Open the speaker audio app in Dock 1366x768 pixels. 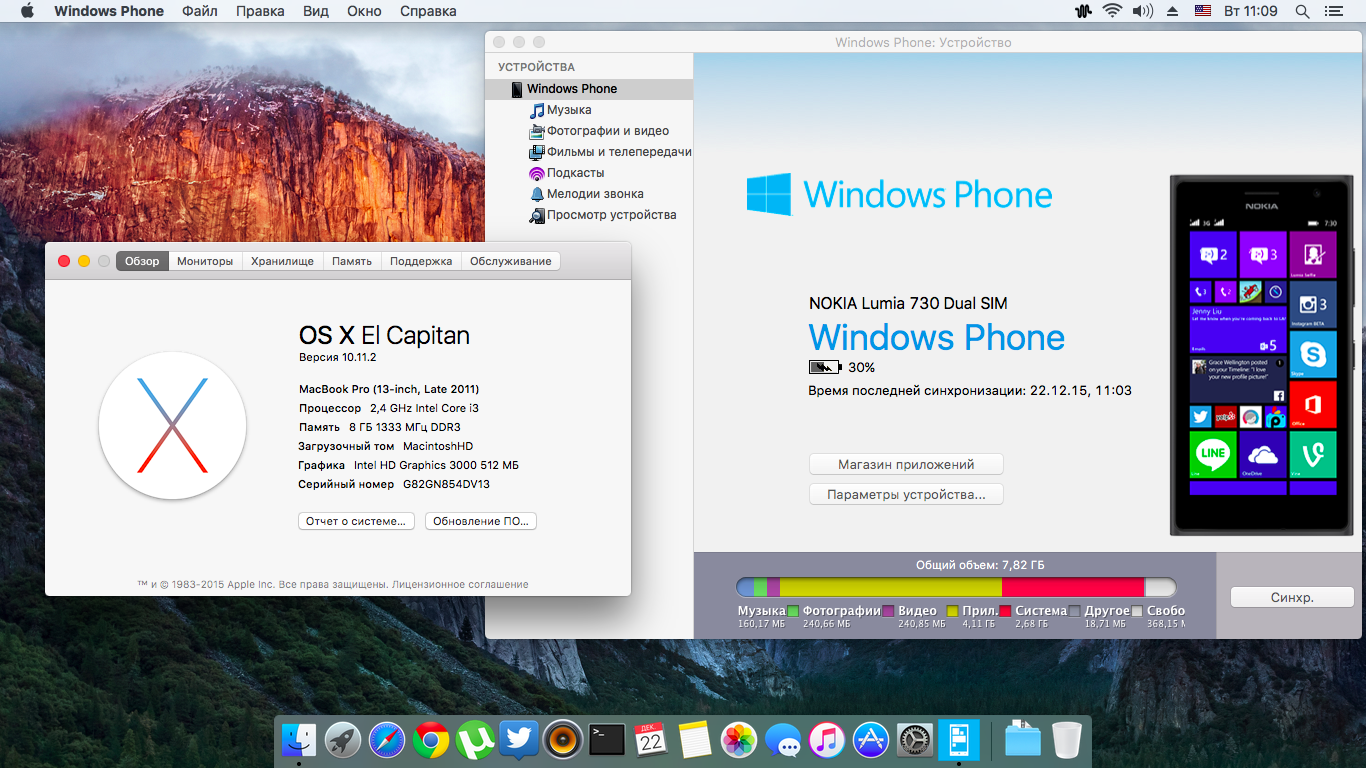[x=563, y=740]
